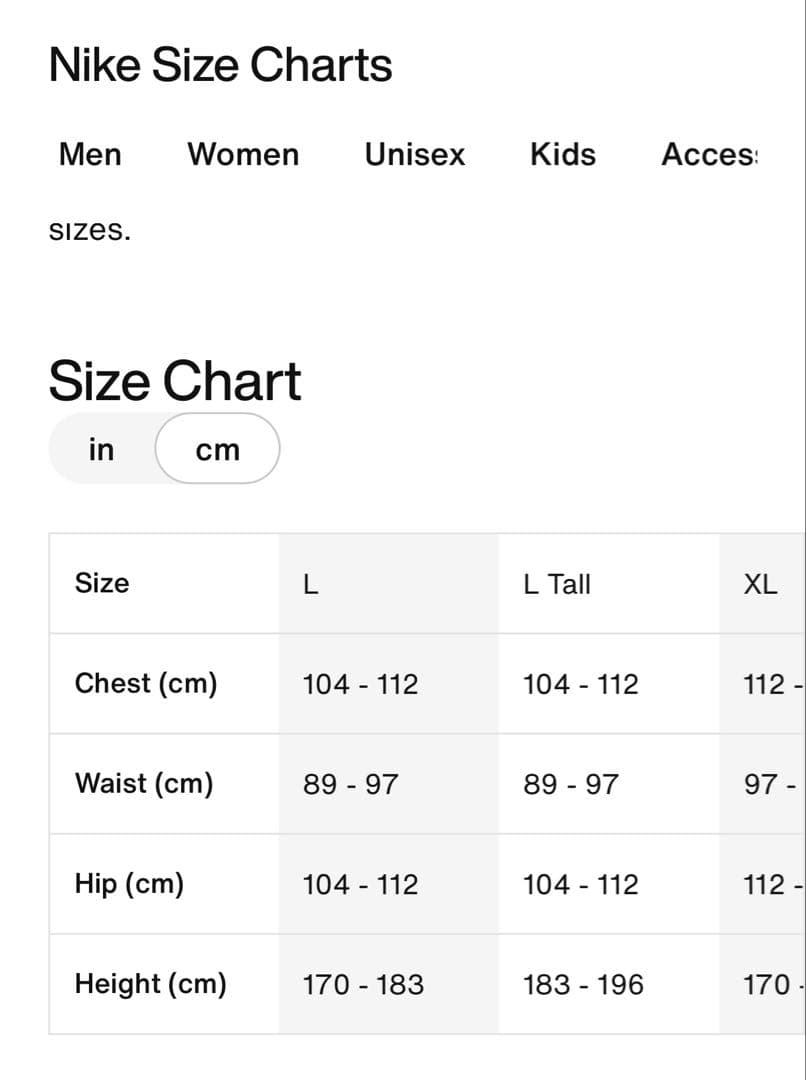The image size is (806, 1080).
Task: Select the Unisex tab
Action: 415,155
